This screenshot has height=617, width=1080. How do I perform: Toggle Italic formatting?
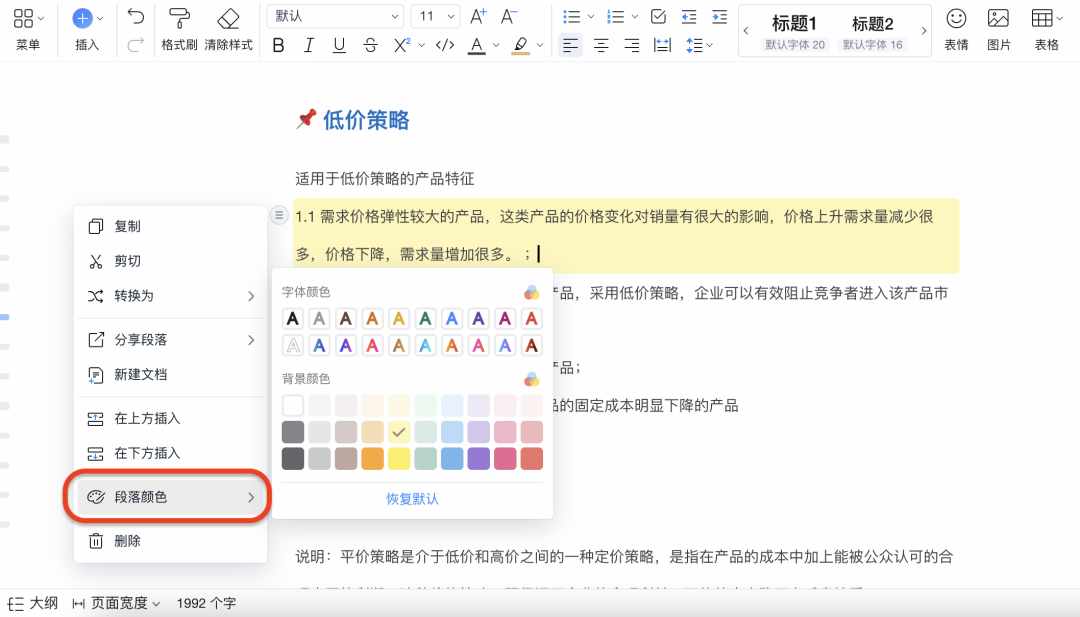(x=309, y=45)
